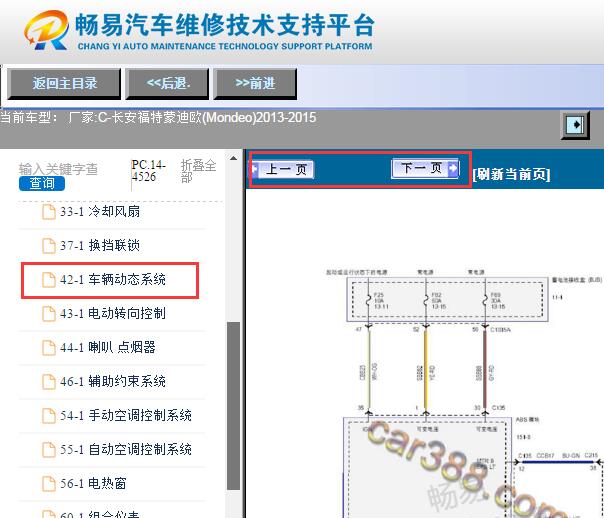Click the wiring diagram image
The image size is (604, 518).
[x=464, y=392]
